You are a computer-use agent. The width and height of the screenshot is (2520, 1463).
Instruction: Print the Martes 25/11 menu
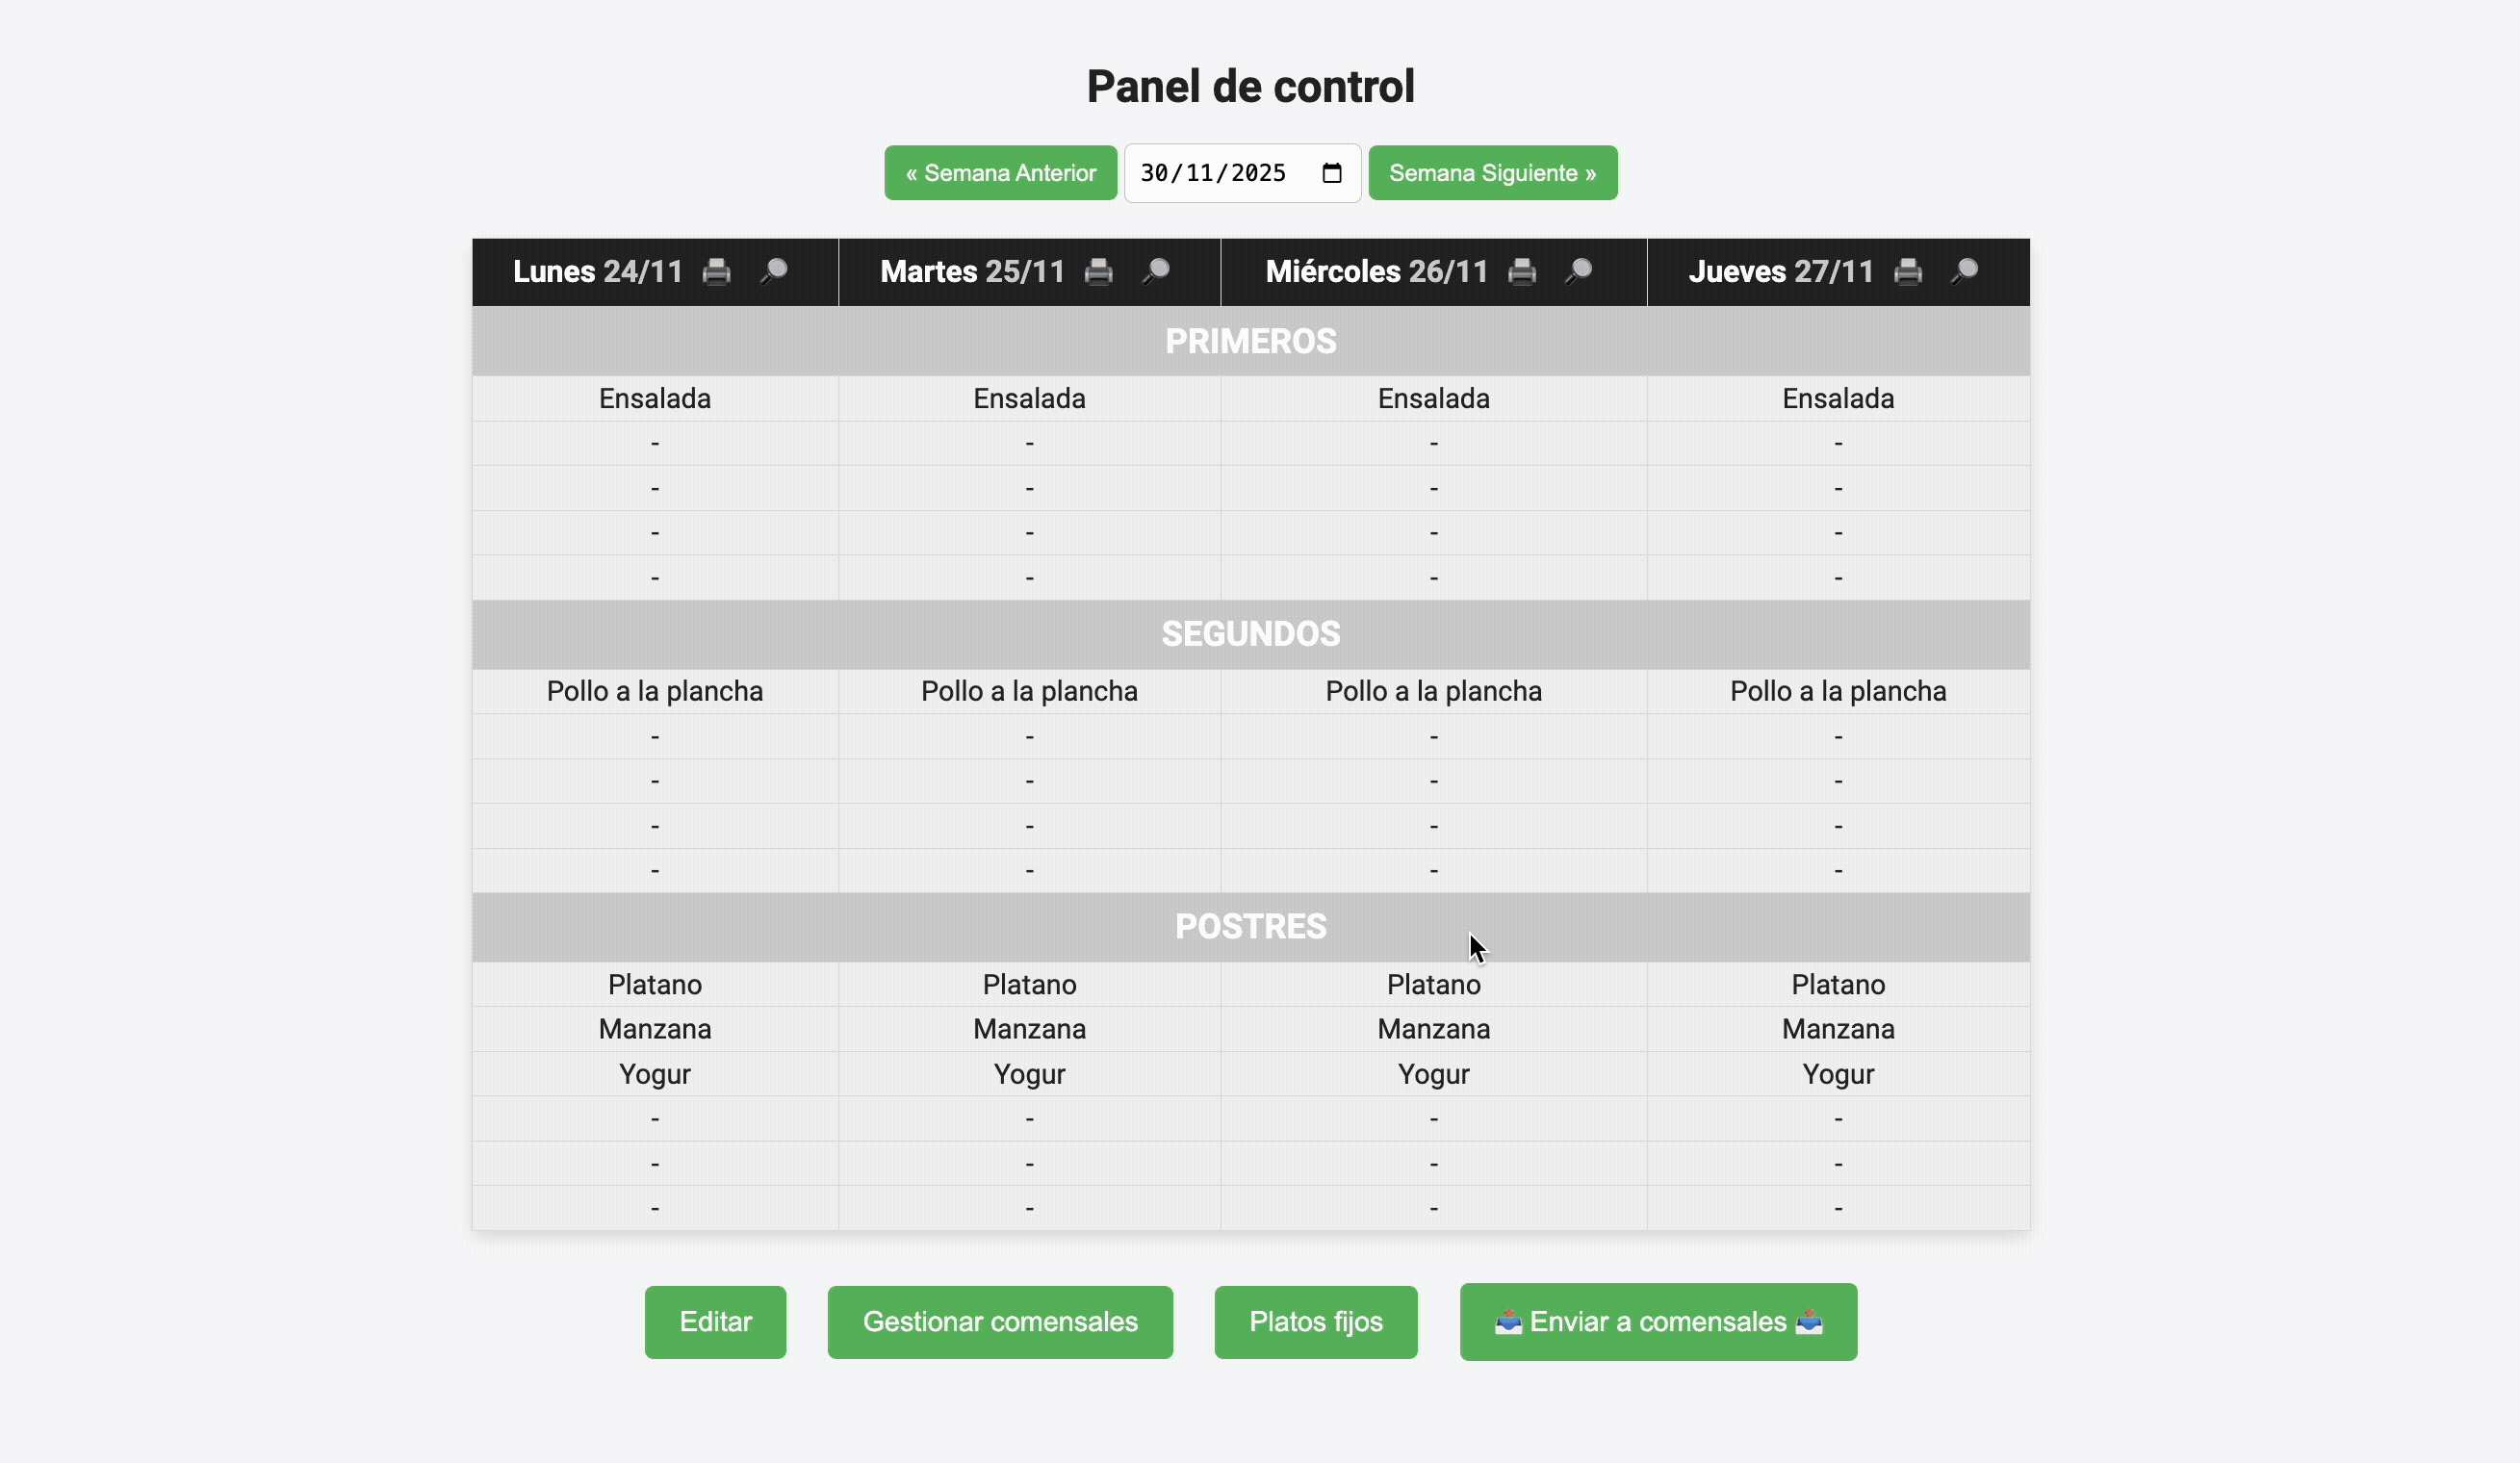click(x=1098, y=271)
